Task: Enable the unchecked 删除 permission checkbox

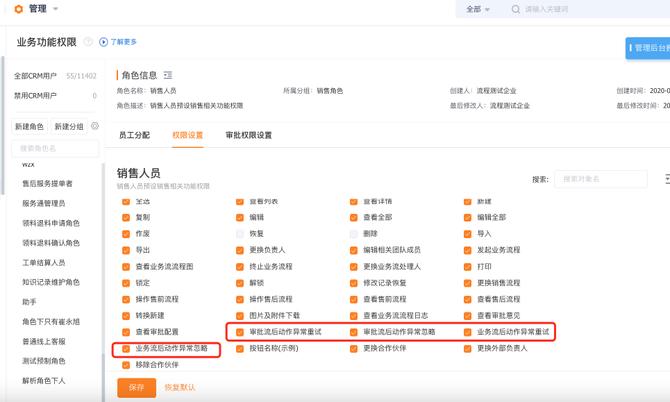Action: [x=354, y=233]
